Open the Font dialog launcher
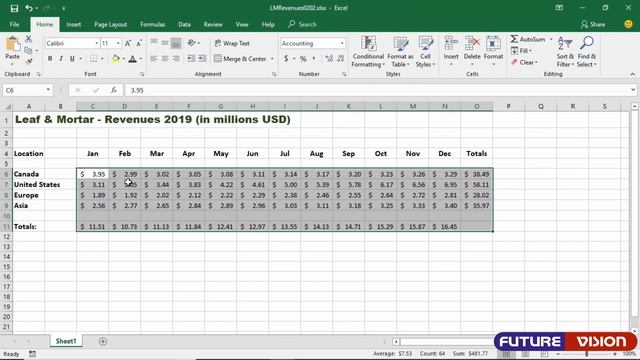 [142, 74]
